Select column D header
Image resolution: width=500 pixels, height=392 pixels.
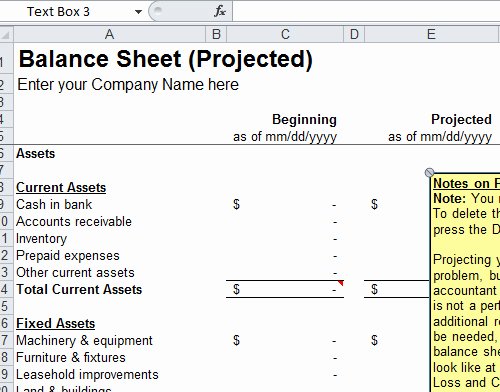tap(354, 34)
